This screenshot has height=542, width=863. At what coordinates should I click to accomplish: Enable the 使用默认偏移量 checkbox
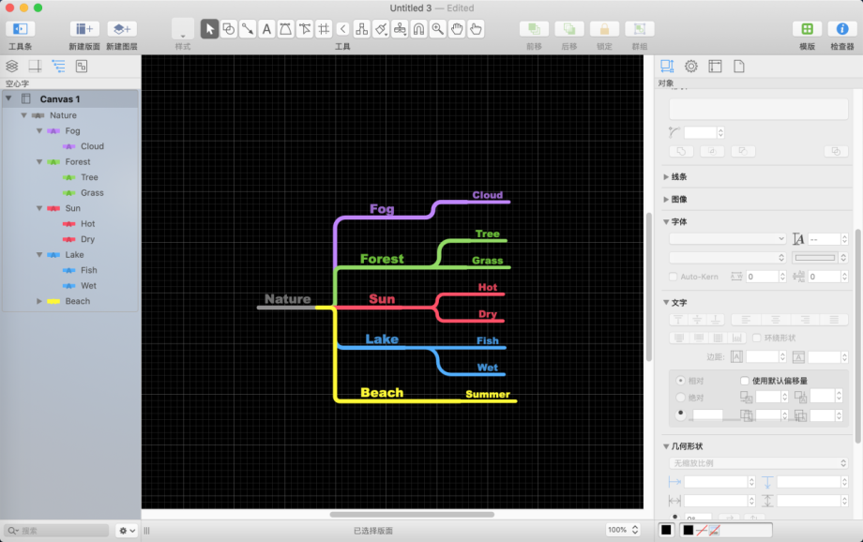pyautogui.click(x=744, y=381)
